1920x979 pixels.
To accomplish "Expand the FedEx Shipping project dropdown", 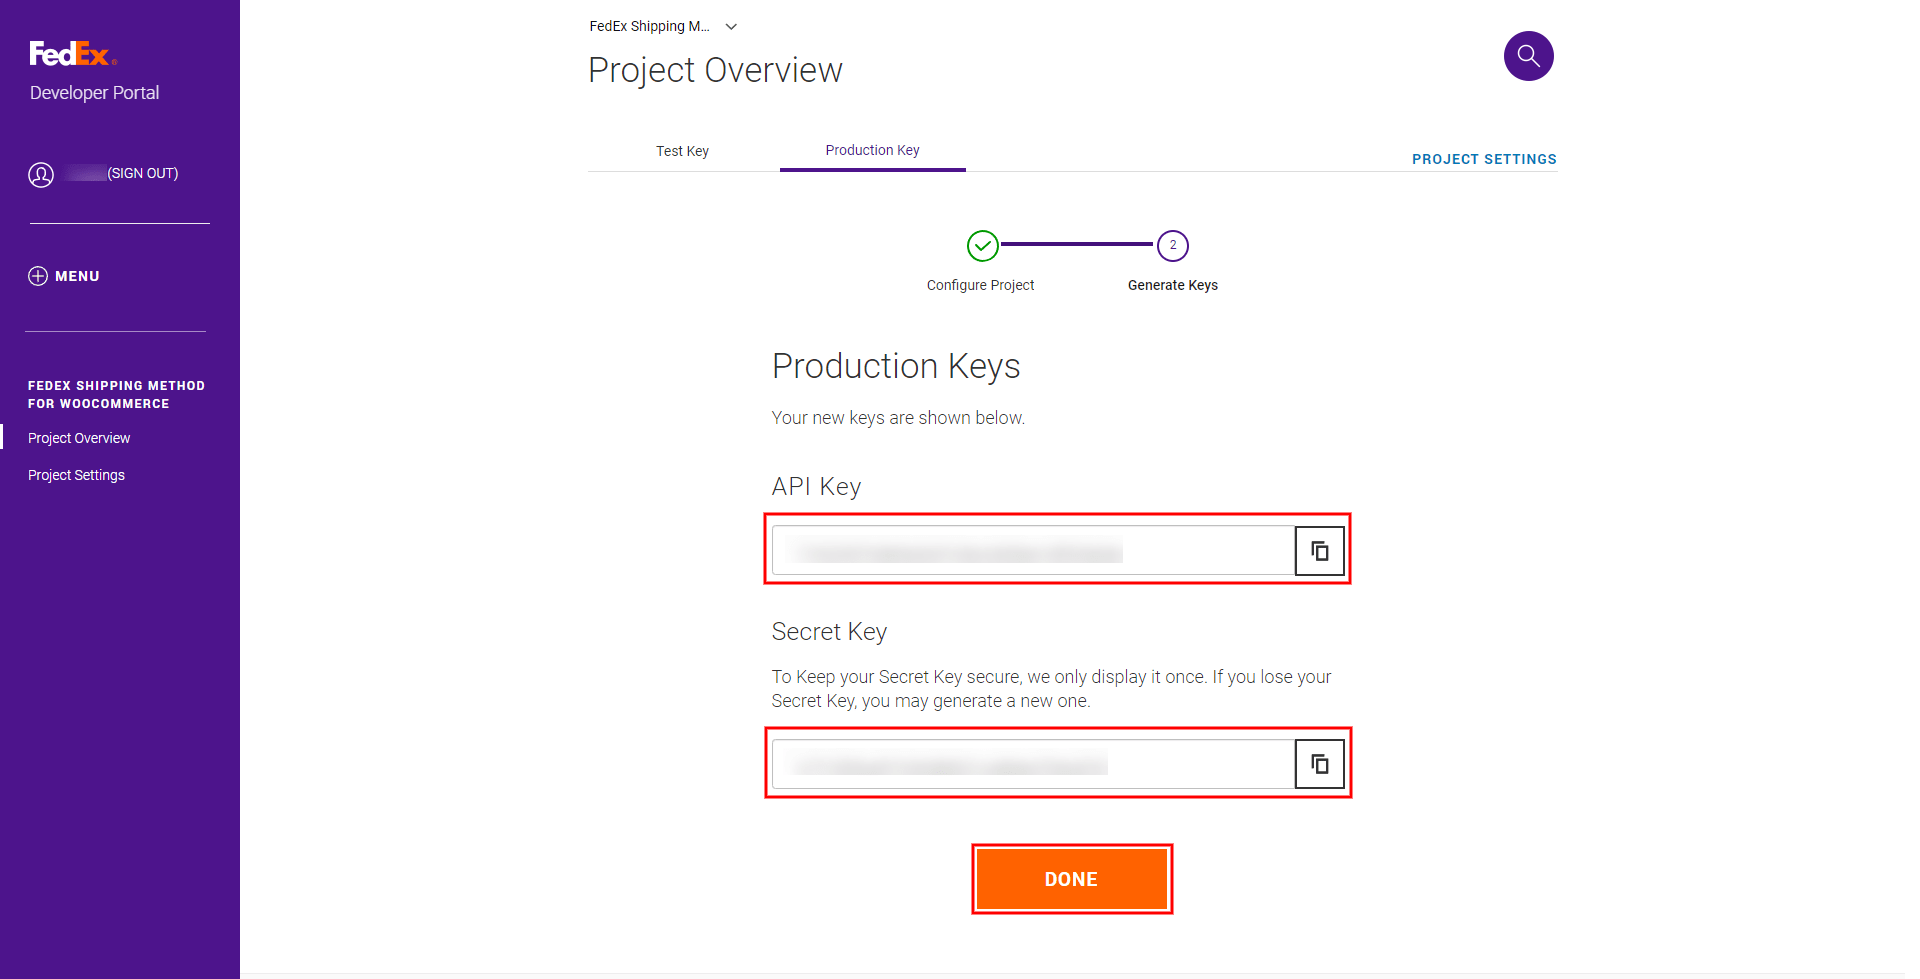I will (x=731, y=27).
